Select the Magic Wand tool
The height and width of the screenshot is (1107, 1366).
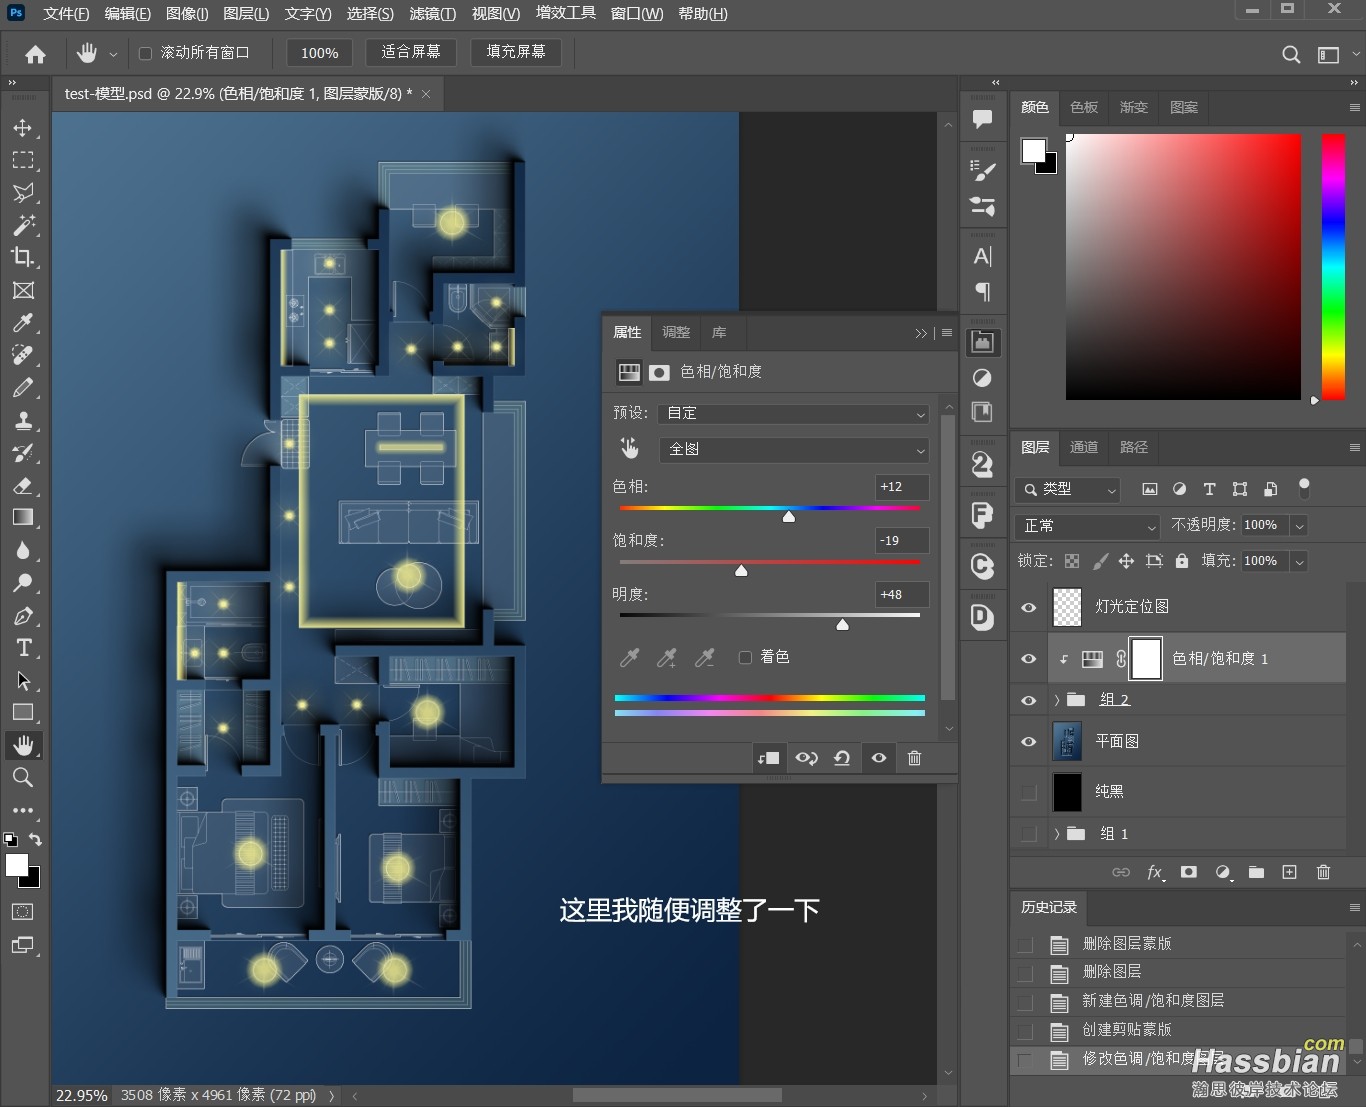click(x=23, y=225)
